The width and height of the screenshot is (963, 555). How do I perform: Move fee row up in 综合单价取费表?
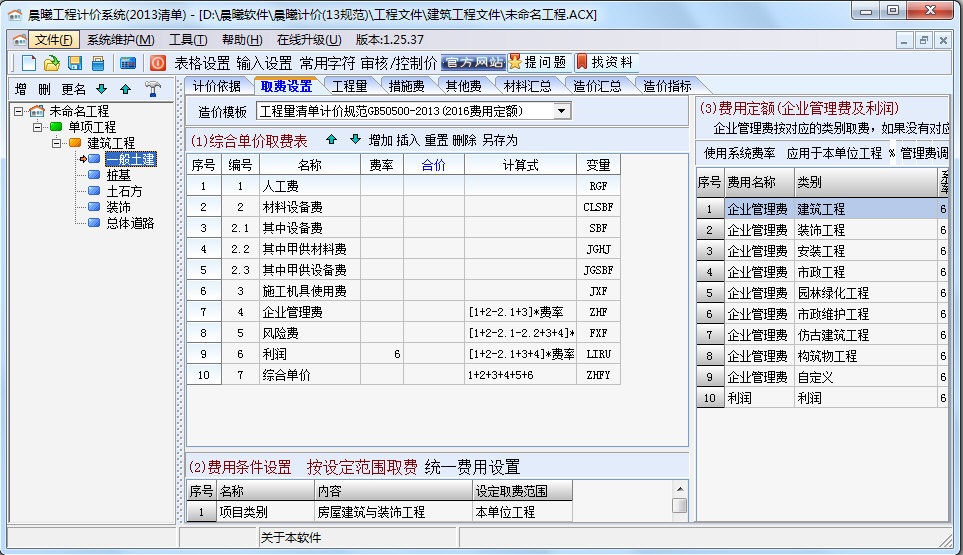click(332, 139)
